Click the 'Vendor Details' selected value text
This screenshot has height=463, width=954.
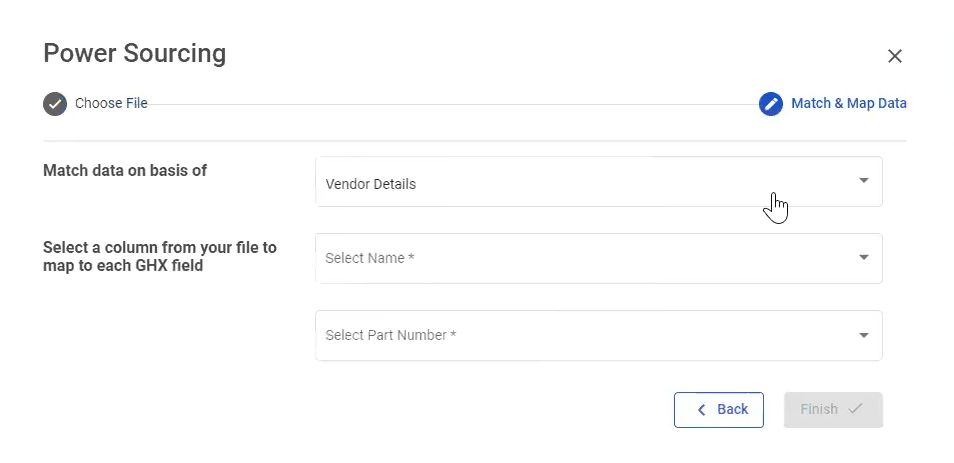click(x=371, y=184)
